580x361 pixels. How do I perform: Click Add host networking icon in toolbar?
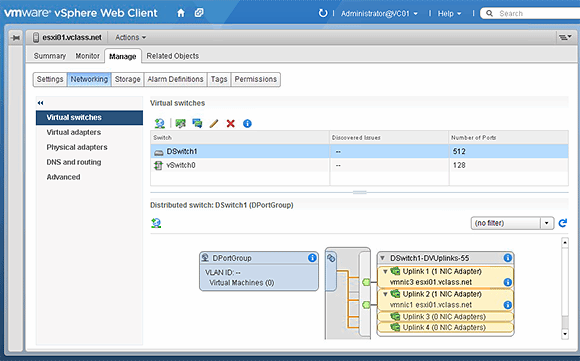pos(160,123)
